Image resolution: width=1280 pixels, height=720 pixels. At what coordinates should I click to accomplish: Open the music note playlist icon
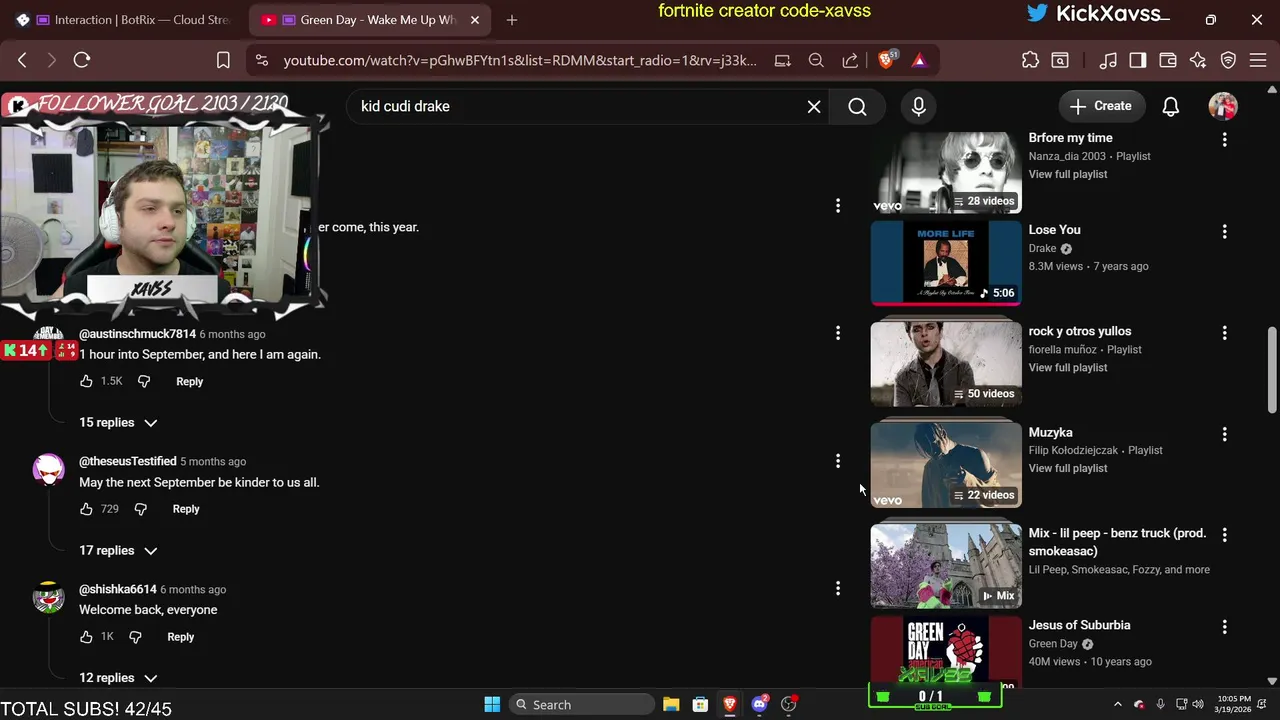click(1108, 60)
